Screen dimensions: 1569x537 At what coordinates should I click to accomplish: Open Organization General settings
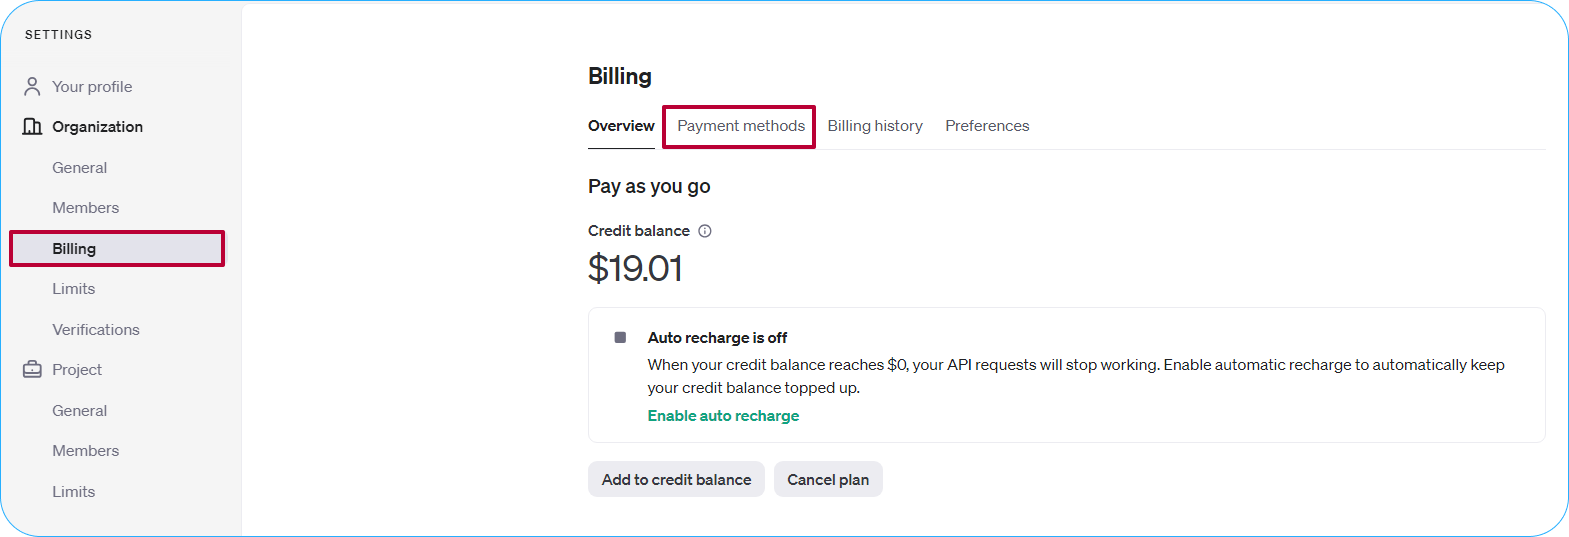(80, 168)
